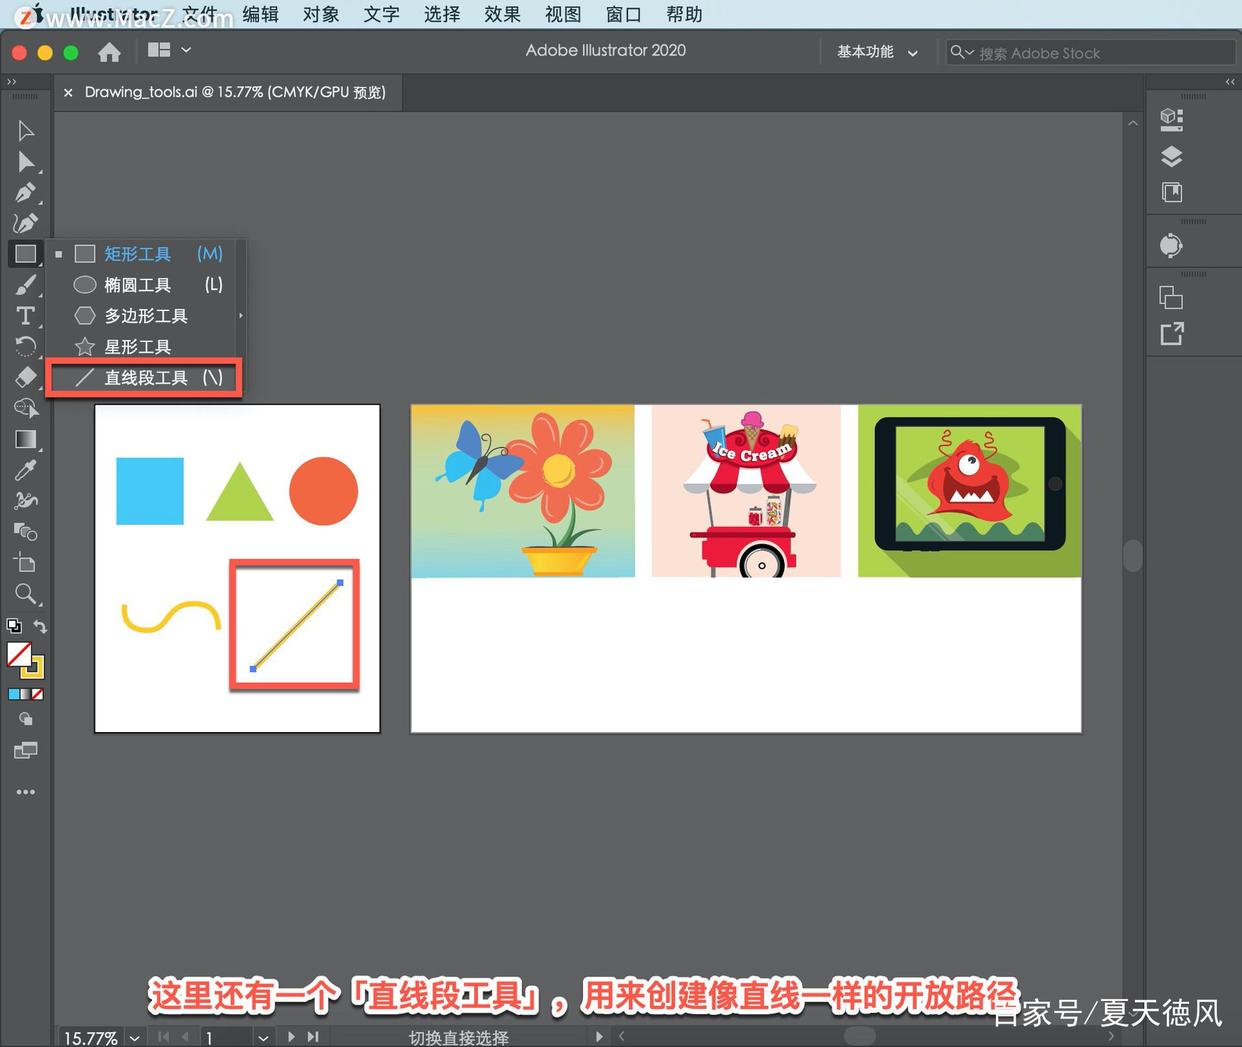Go to the previous artboard

[x=185, y=1037]
